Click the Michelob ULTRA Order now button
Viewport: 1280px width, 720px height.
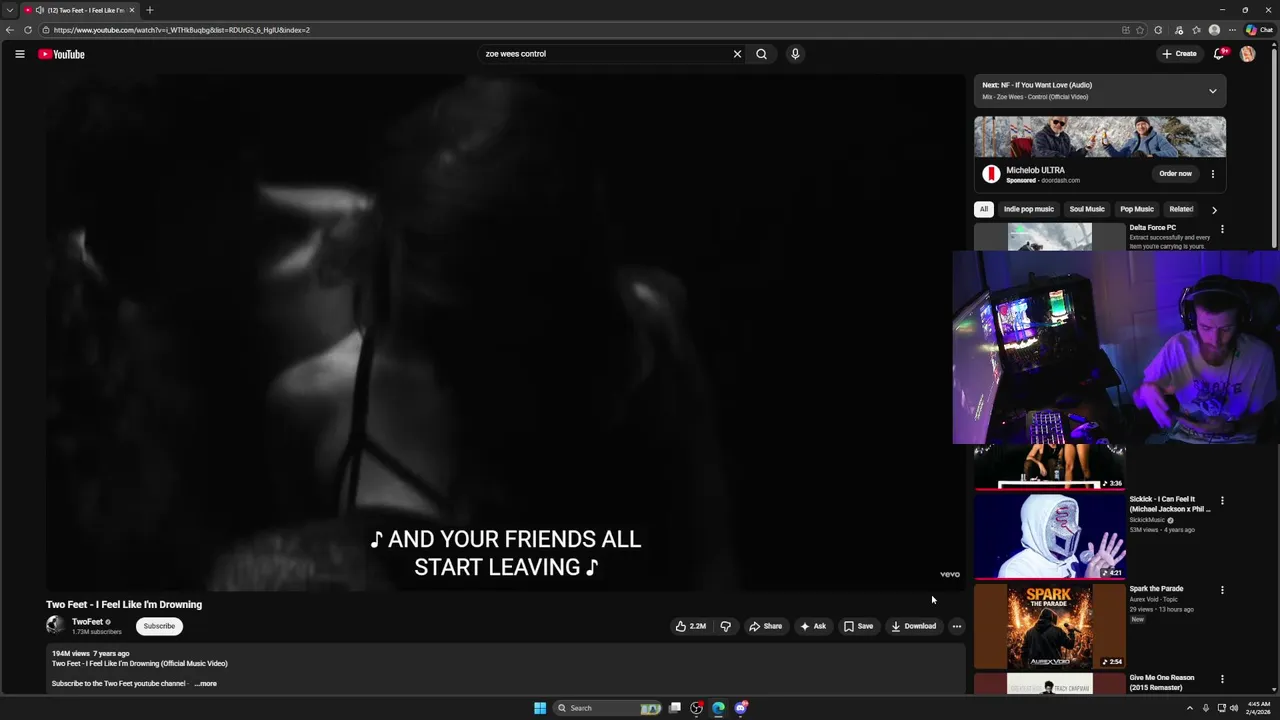pos(1176,174)
